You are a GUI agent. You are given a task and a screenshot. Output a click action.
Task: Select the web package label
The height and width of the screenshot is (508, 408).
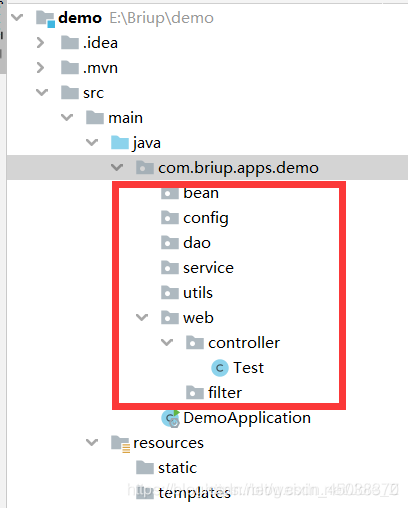click(x=198, y=318)
